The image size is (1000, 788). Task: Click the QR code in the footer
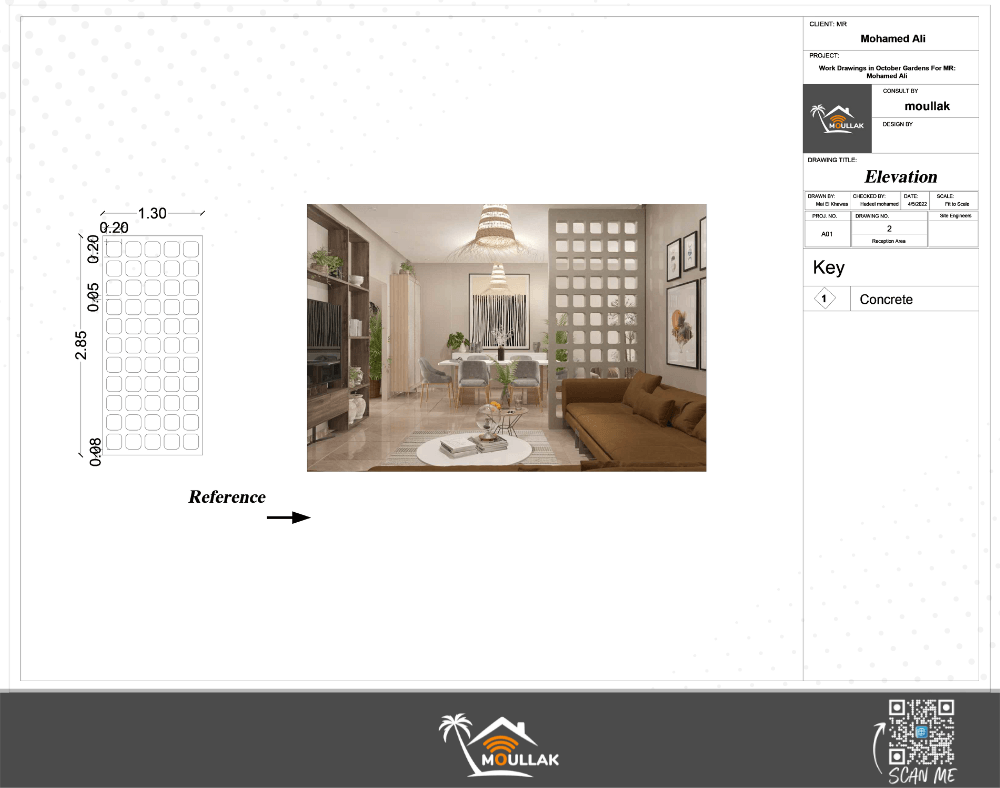(921, 731)
